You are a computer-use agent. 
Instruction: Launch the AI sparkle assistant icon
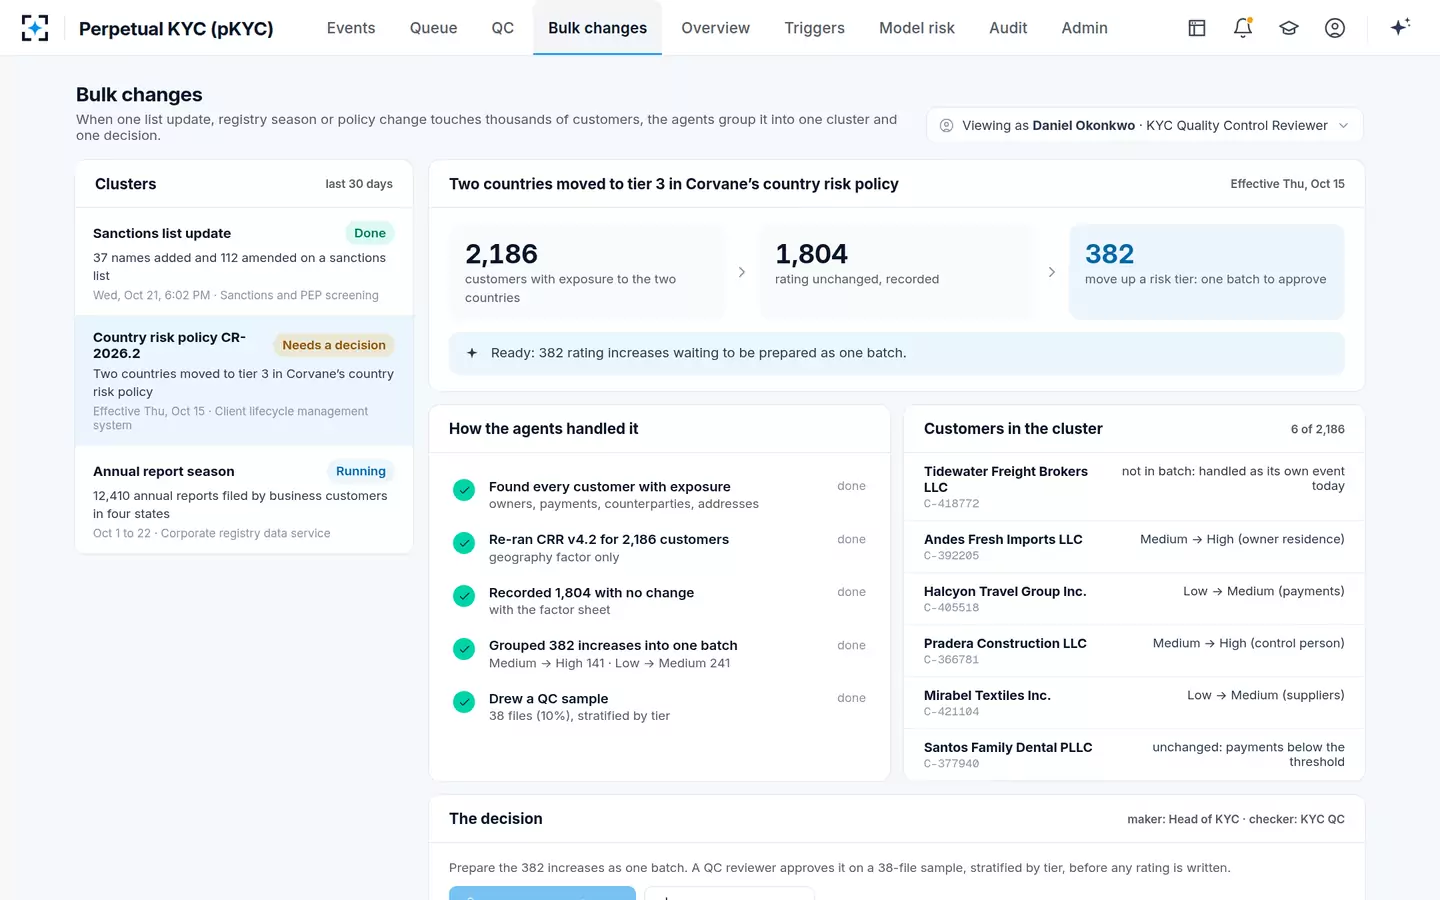(x=1400, y=27)
